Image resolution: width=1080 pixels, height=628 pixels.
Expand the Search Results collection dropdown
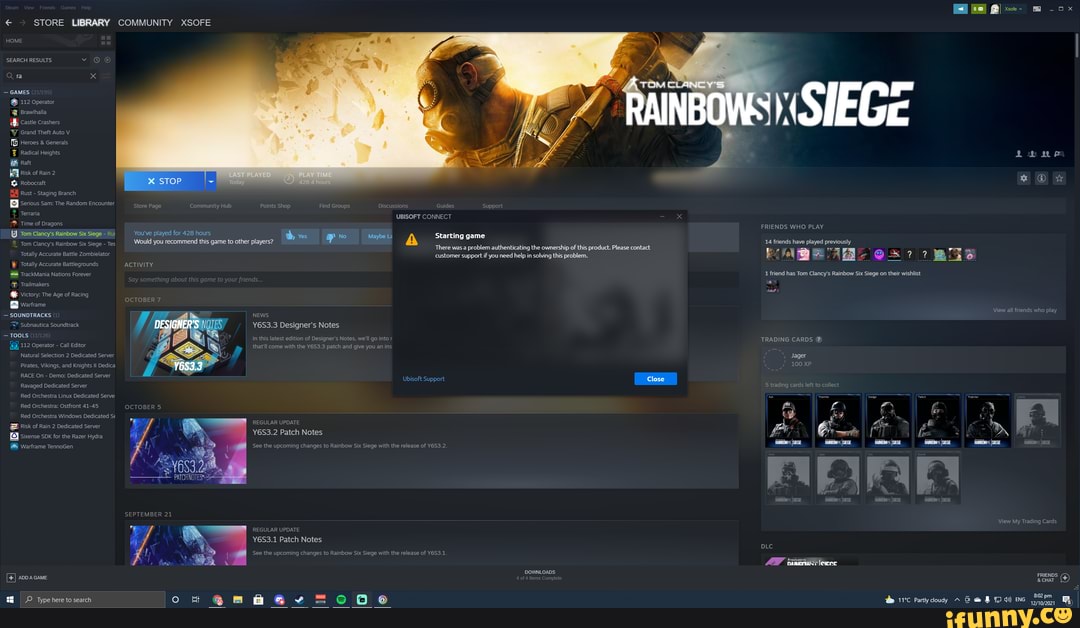[84, 60]
